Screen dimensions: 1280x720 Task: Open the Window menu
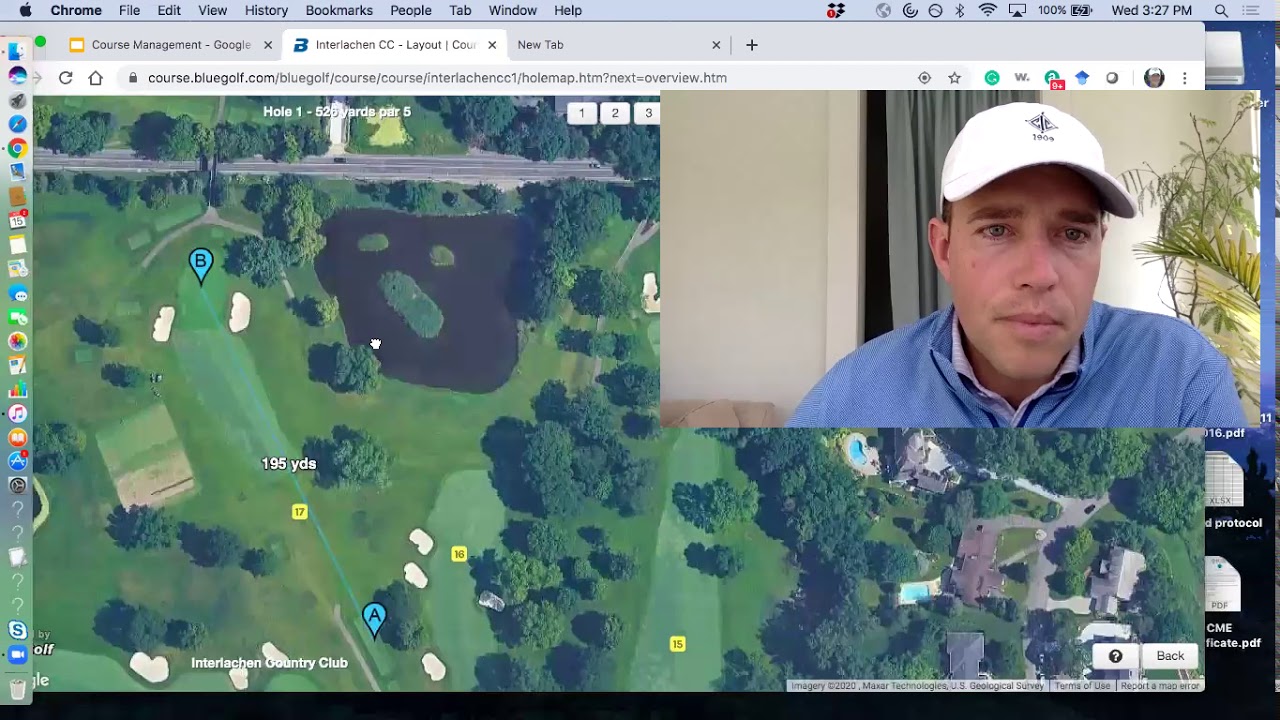point(513,11)
